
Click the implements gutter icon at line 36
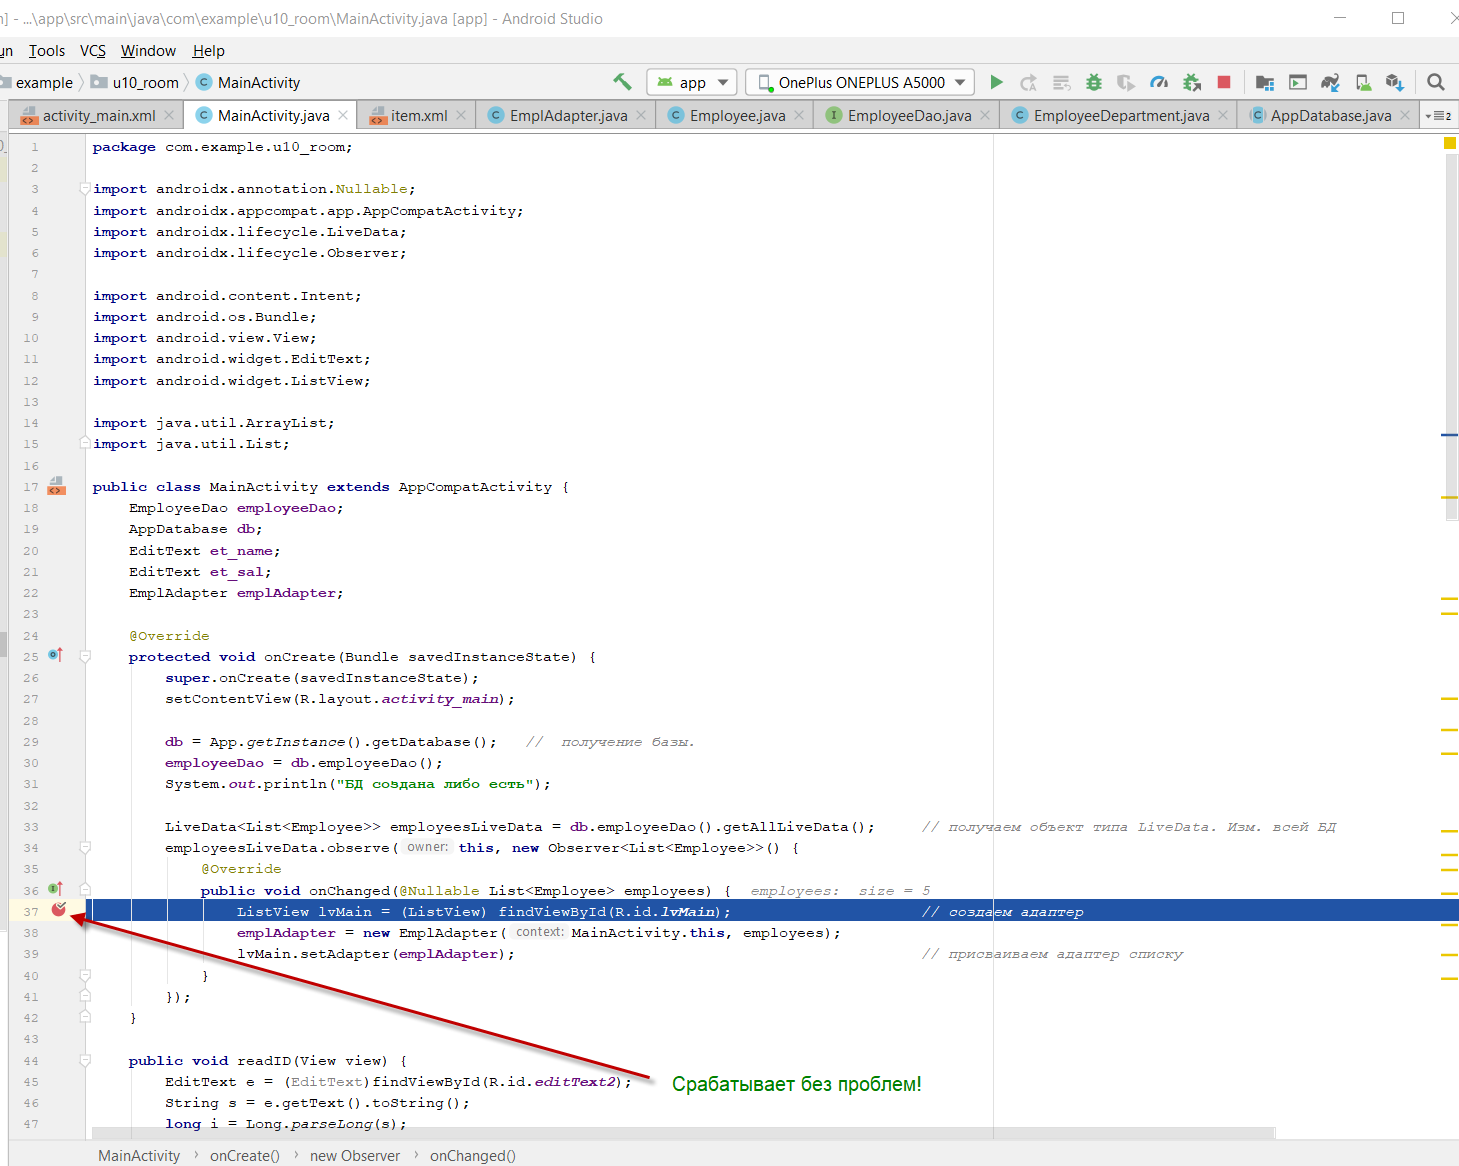[x=55, y=889]
